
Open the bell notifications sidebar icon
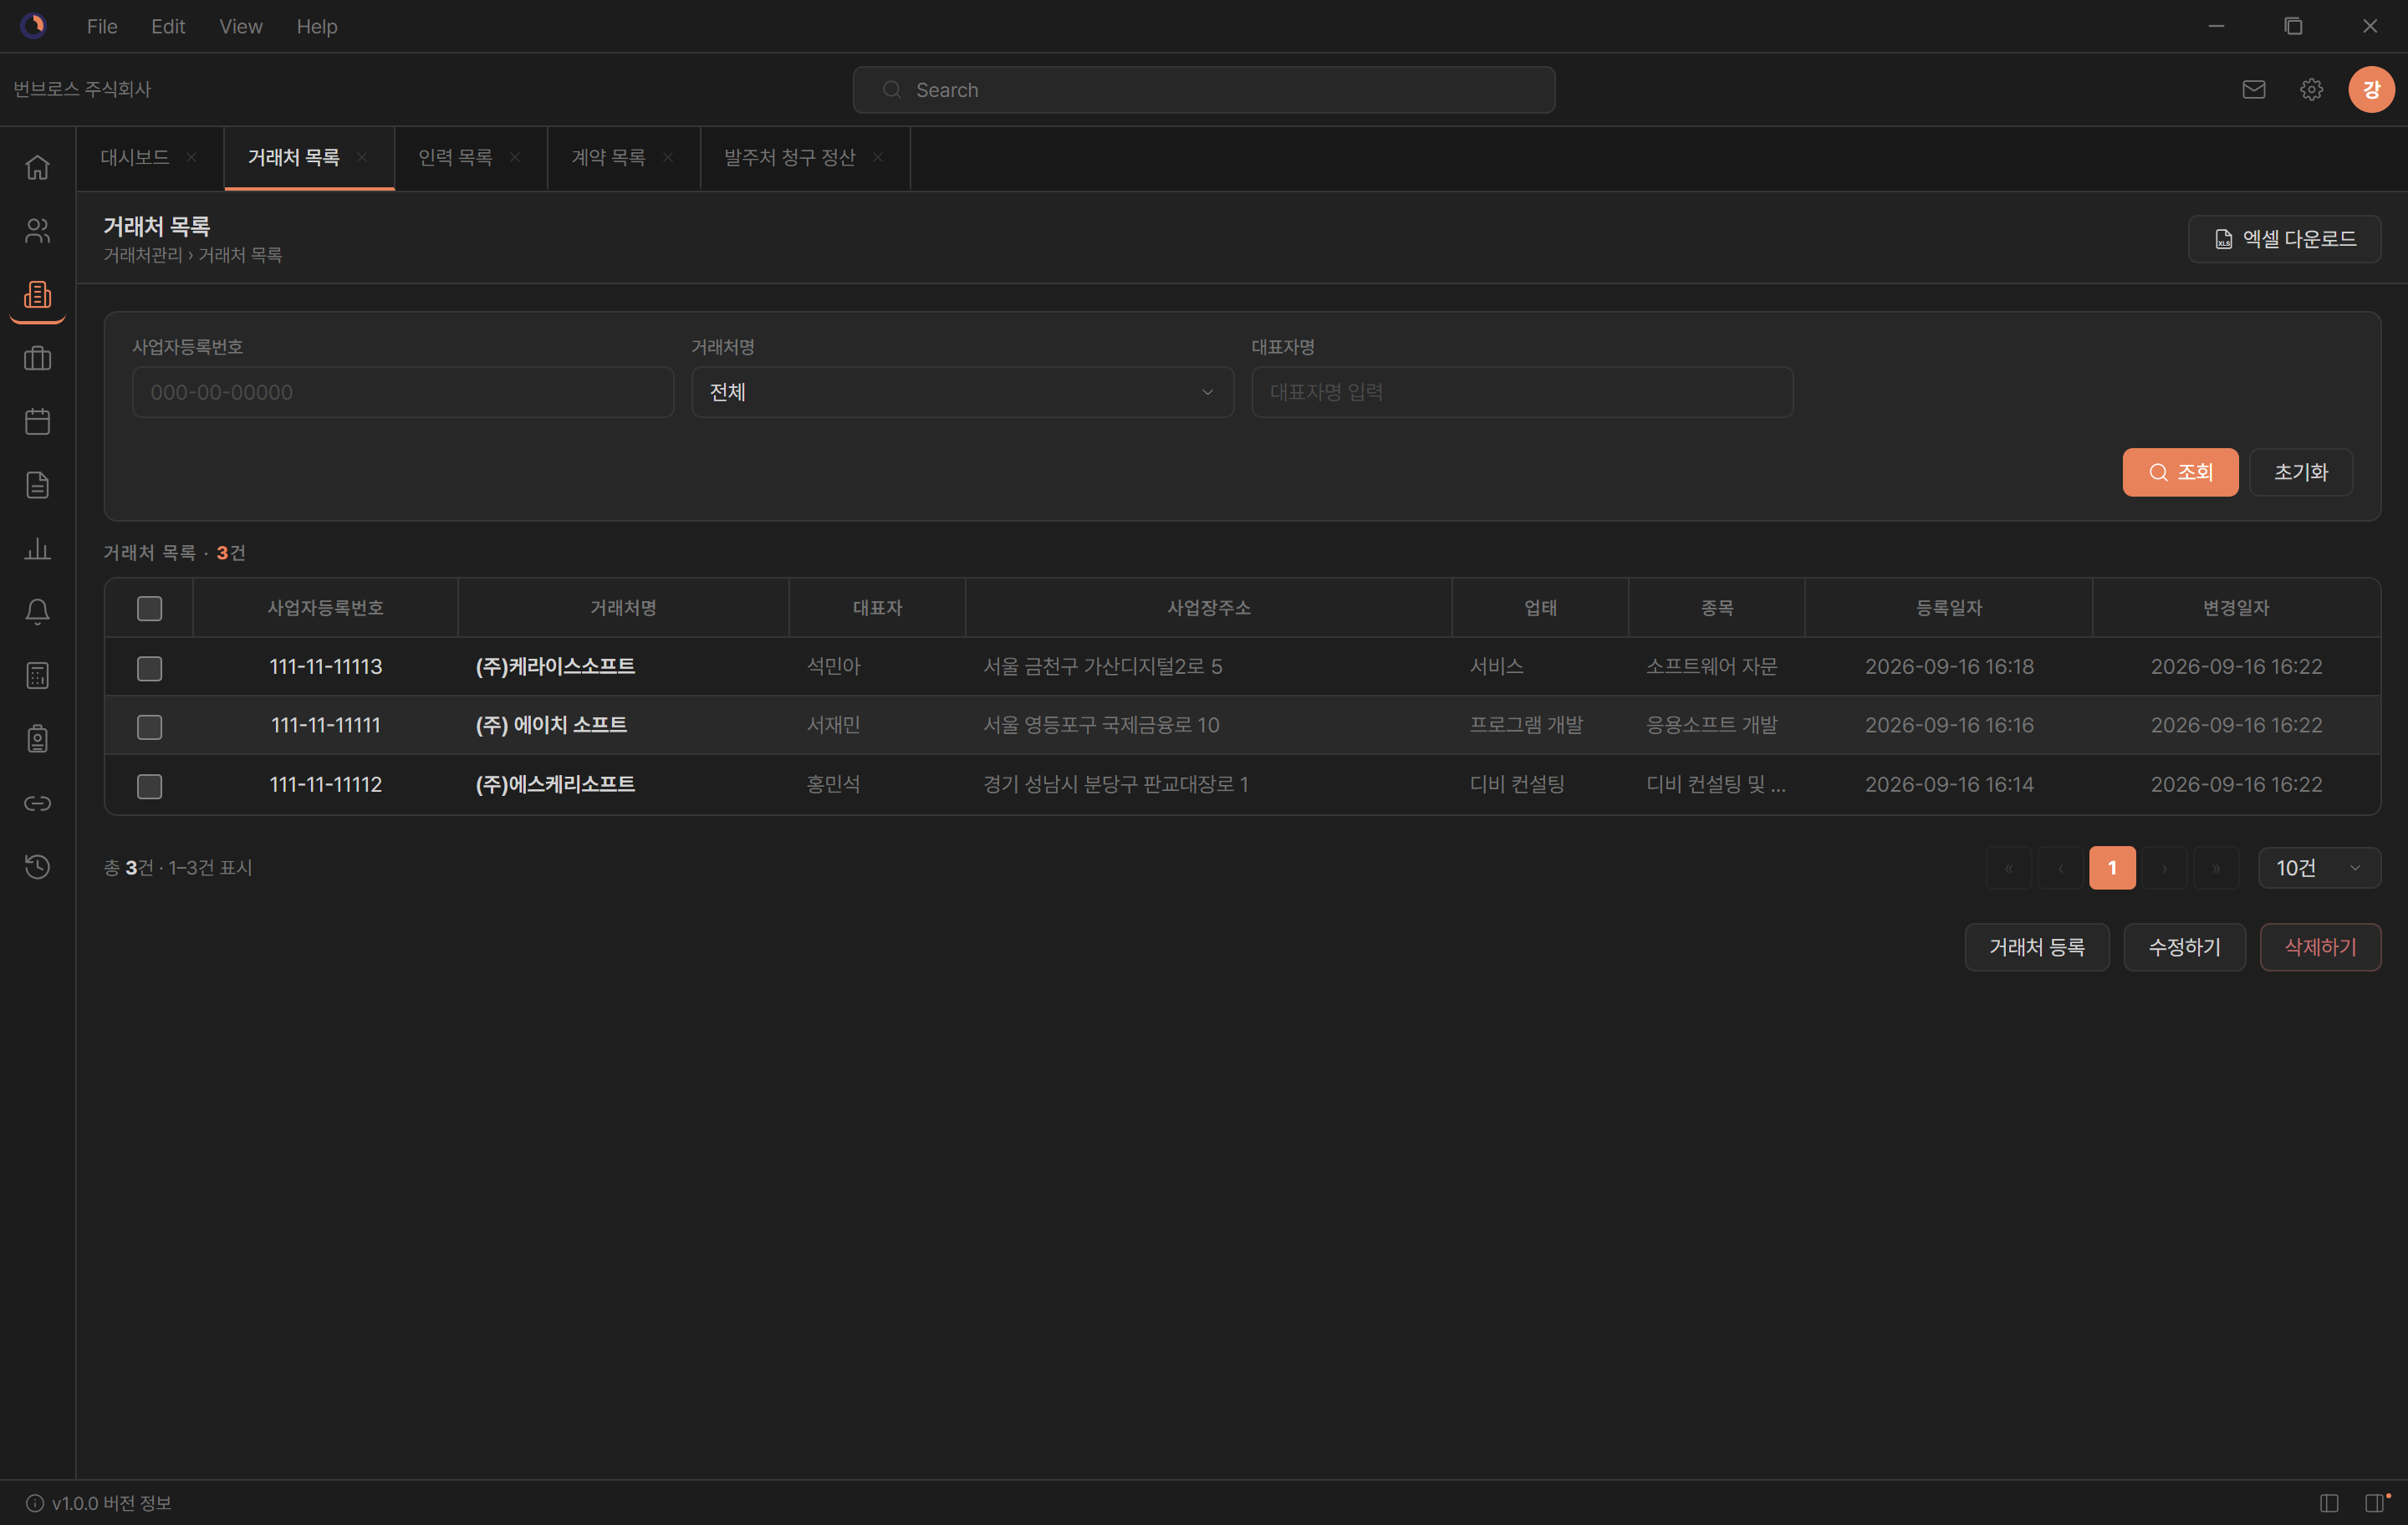tap(37, 612)
